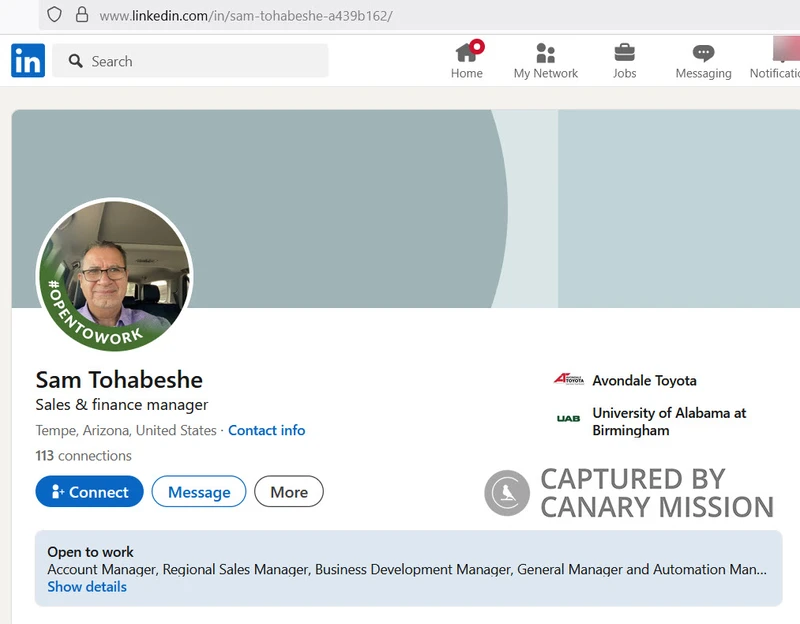Viewport: 800px width, 624px height.
Task: Click the name Sam Tohabeshe
Action: pos(119,380)
